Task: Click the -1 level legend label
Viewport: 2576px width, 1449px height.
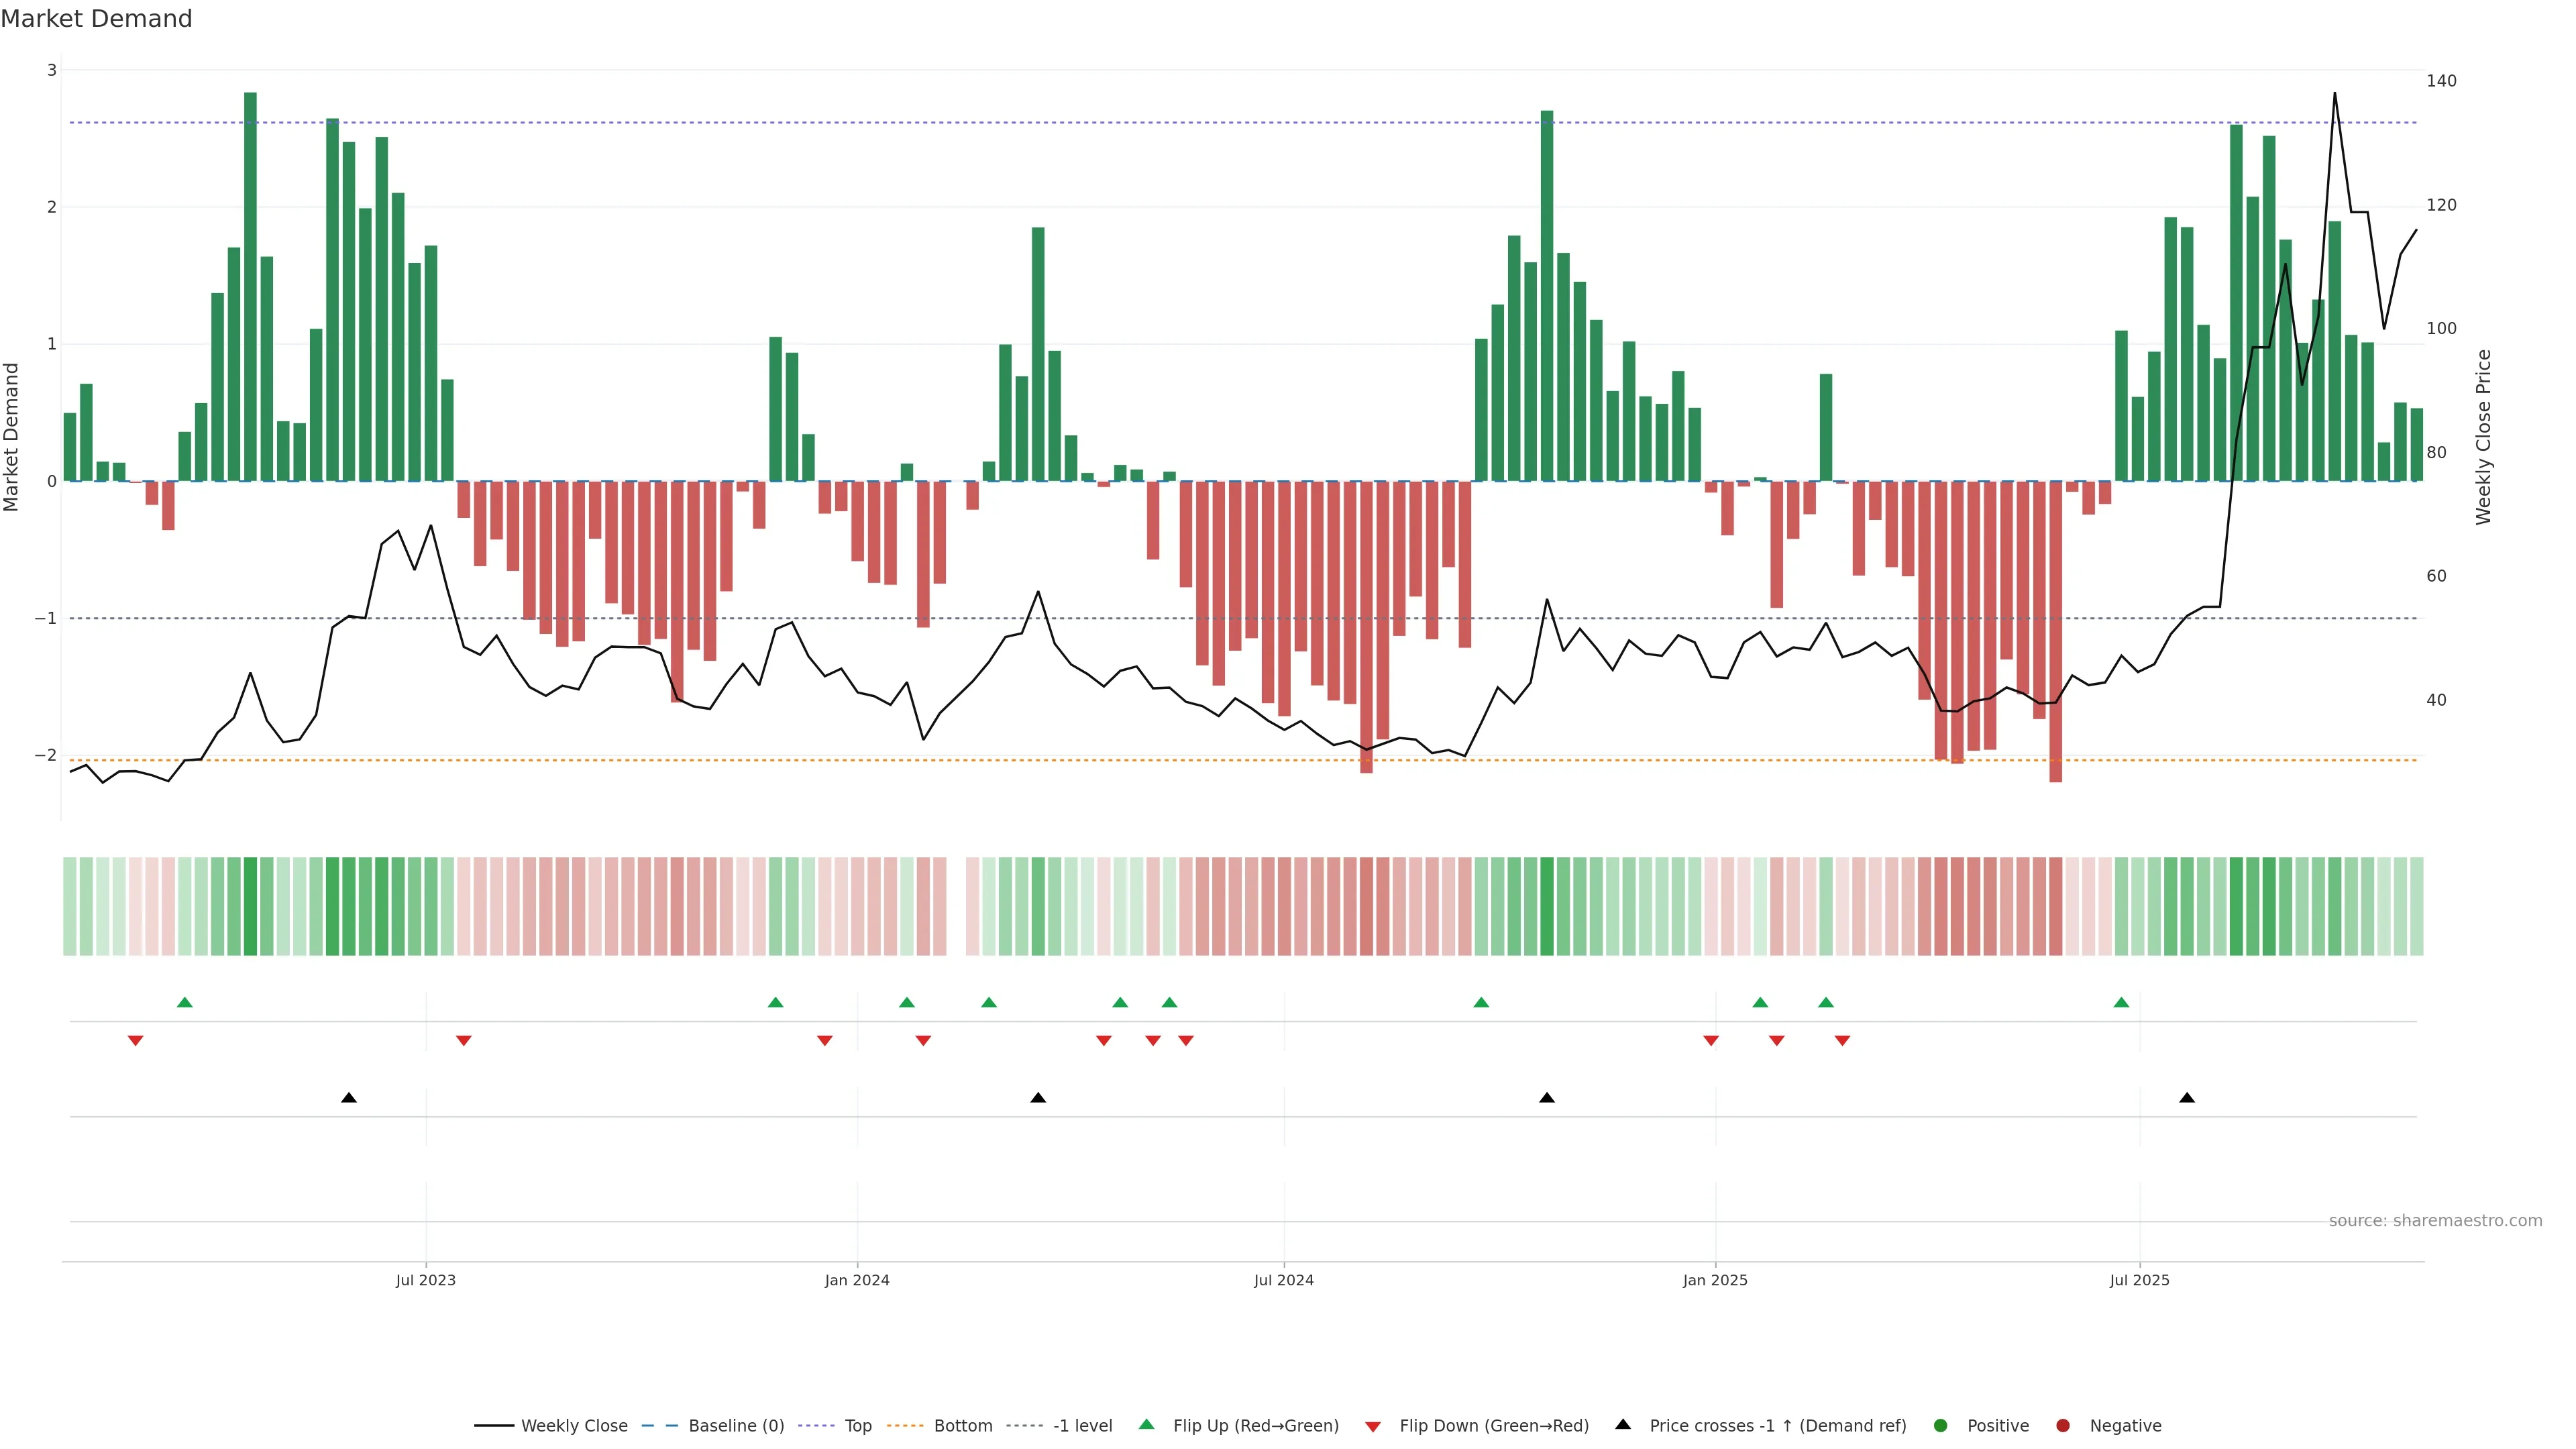Action: 1082,1426
